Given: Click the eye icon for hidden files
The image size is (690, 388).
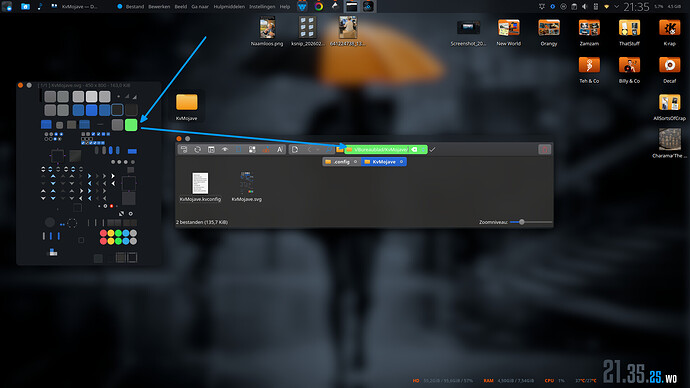Looking at the screenshot, I should tap(225, 150).
